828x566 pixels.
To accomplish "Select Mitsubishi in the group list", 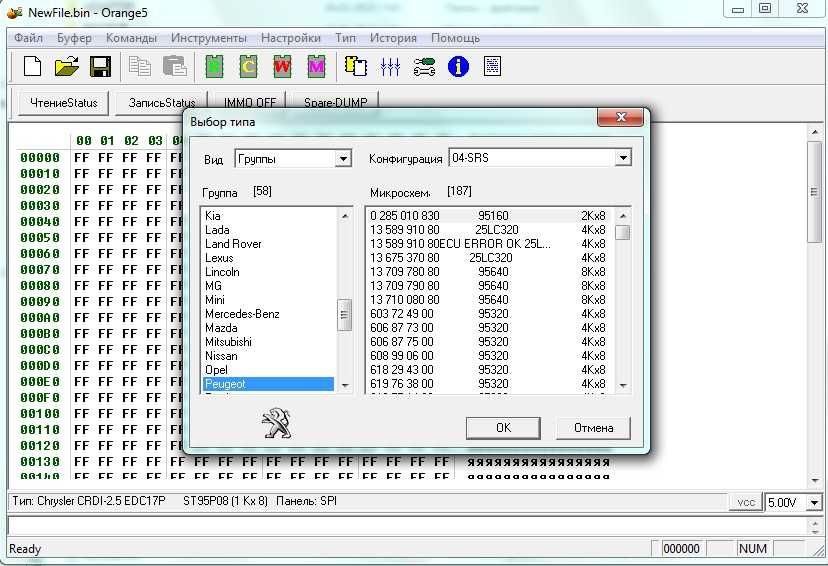I will pos(268,342).
